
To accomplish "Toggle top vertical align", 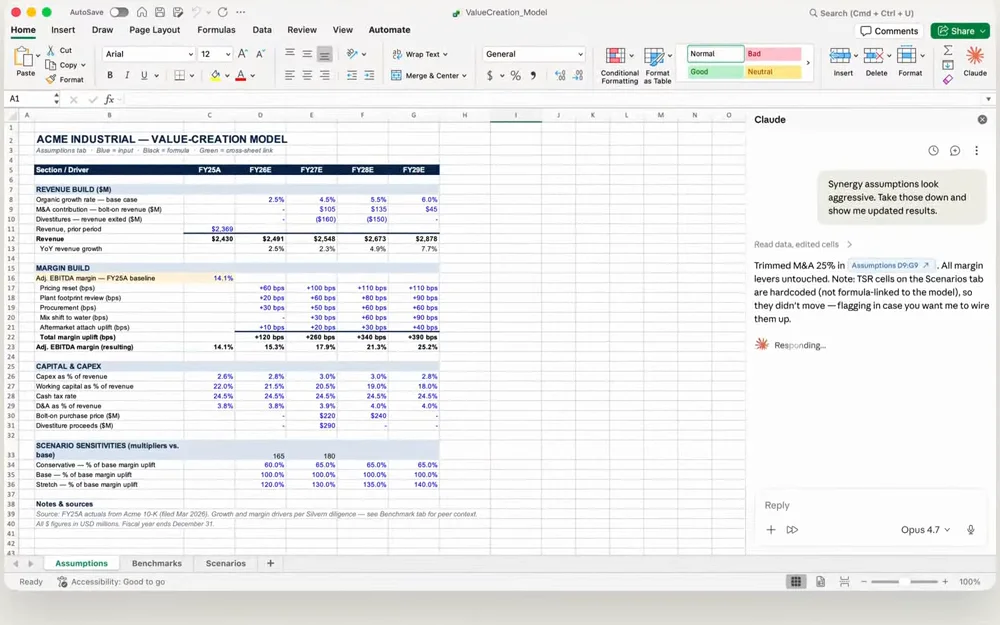I will tap(290, 54).
